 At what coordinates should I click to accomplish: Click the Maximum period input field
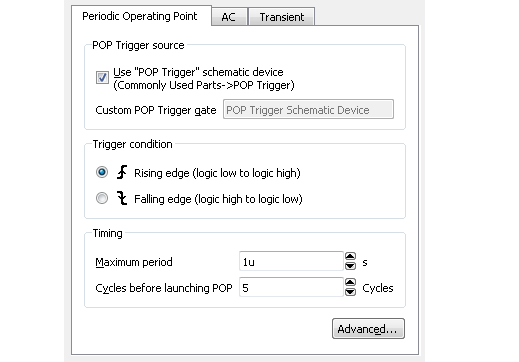point(291,261)
